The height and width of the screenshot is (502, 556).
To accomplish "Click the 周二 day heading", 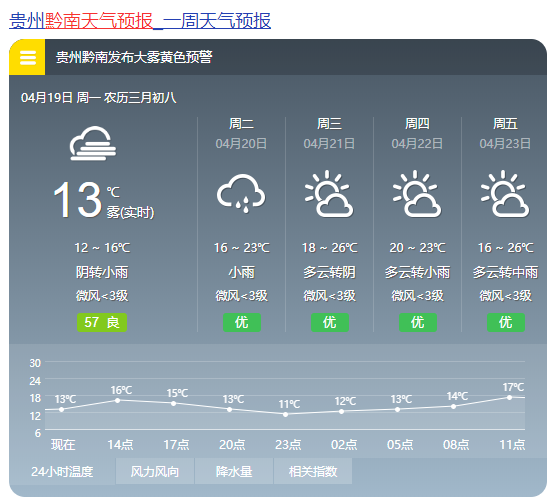I will [241, 124].
